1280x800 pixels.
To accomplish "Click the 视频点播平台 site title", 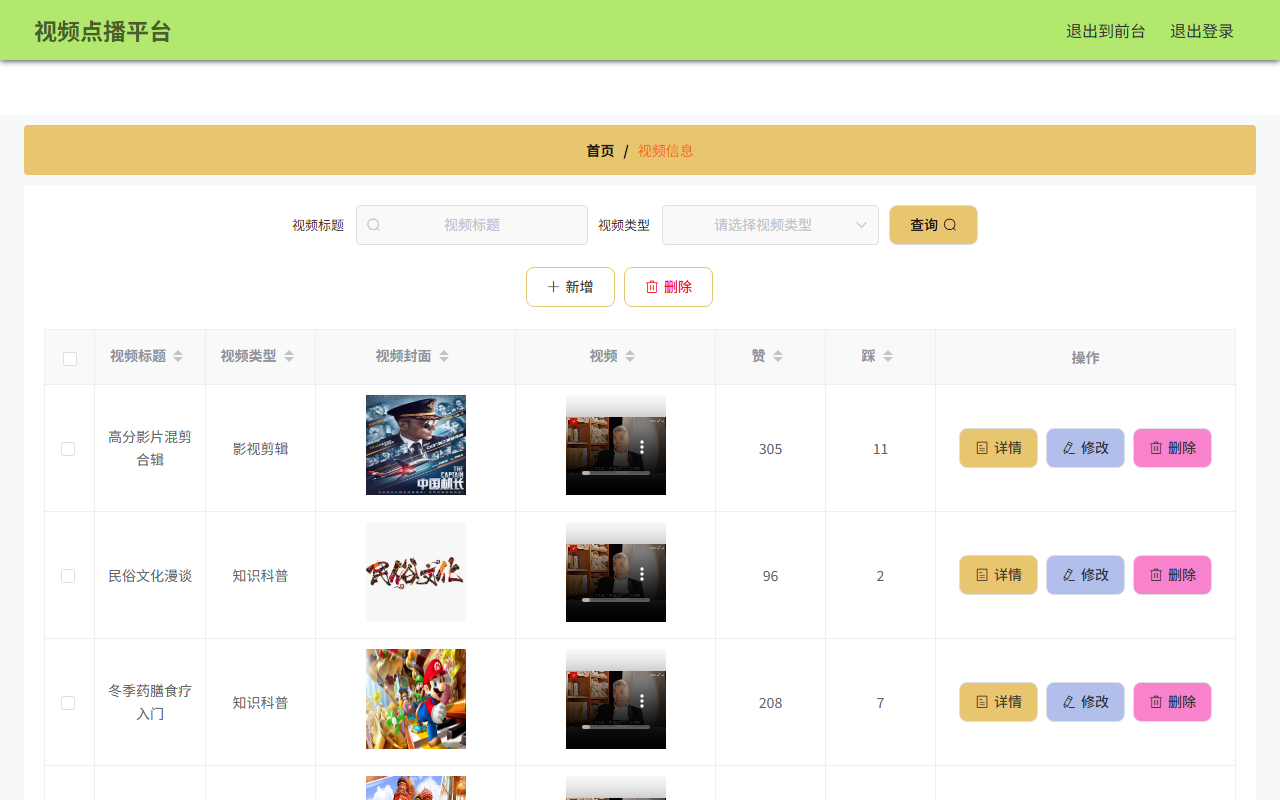I will click(103, 31).
